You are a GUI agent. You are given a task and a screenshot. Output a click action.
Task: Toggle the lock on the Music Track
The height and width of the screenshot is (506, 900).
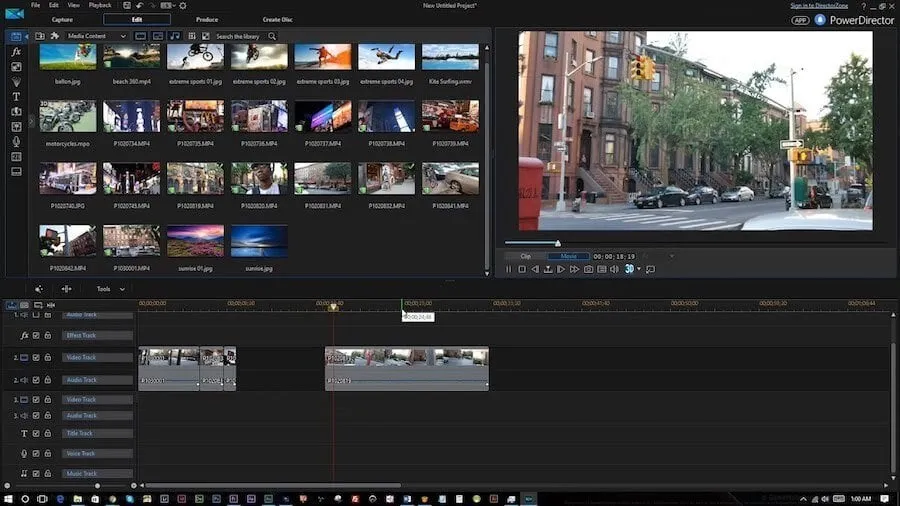click(x=47, y=473)
